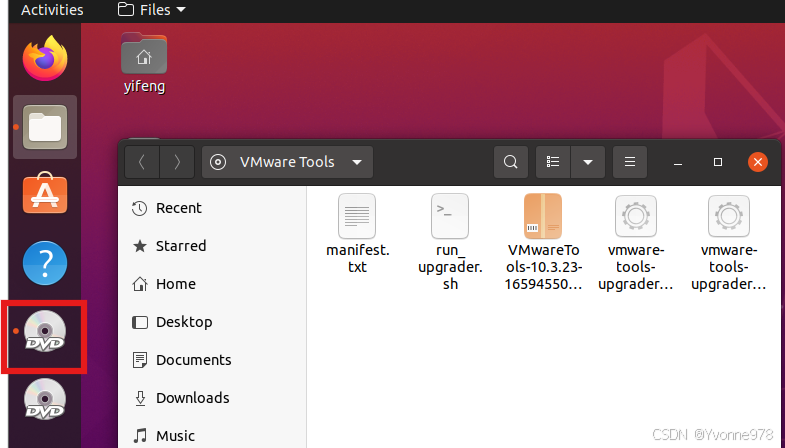Open Firefox from the dock
The width and height of the screenshot is (785, 448).
[x=45, y=58]
